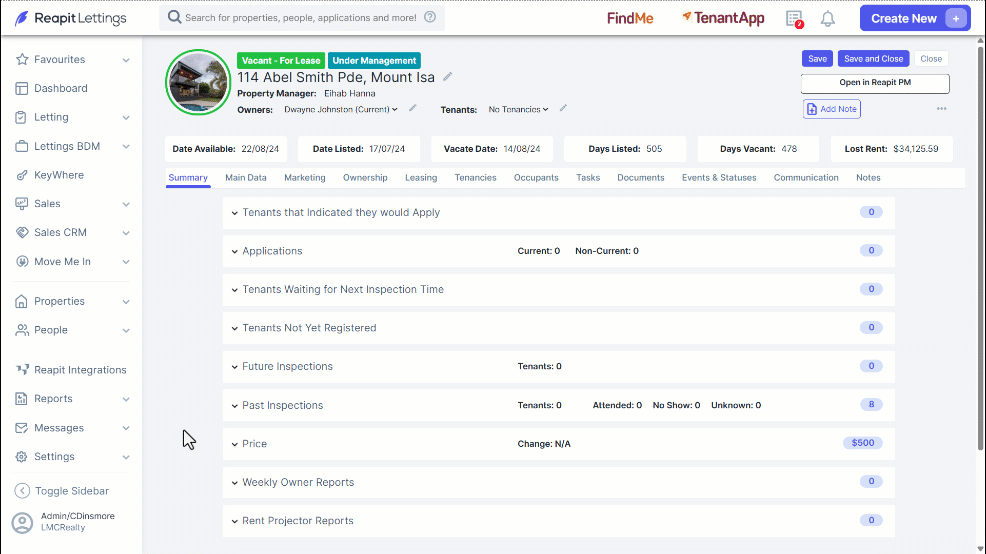Image resolution: width=986 pixels, height=554 pixels.
Task: Click the Toggle Sidebar arrow icon
Action: click(x=22, y=490)
